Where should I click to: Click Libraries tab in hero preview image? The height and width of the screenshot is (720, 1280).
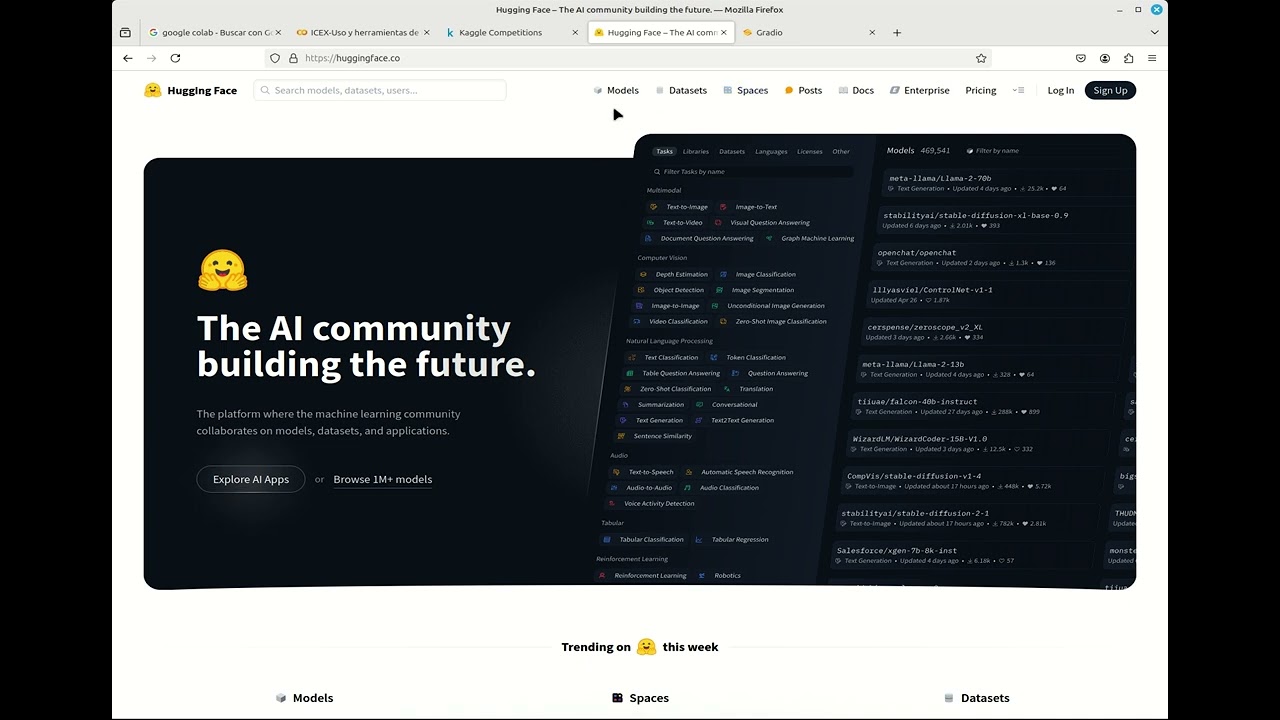coord(696,152)
